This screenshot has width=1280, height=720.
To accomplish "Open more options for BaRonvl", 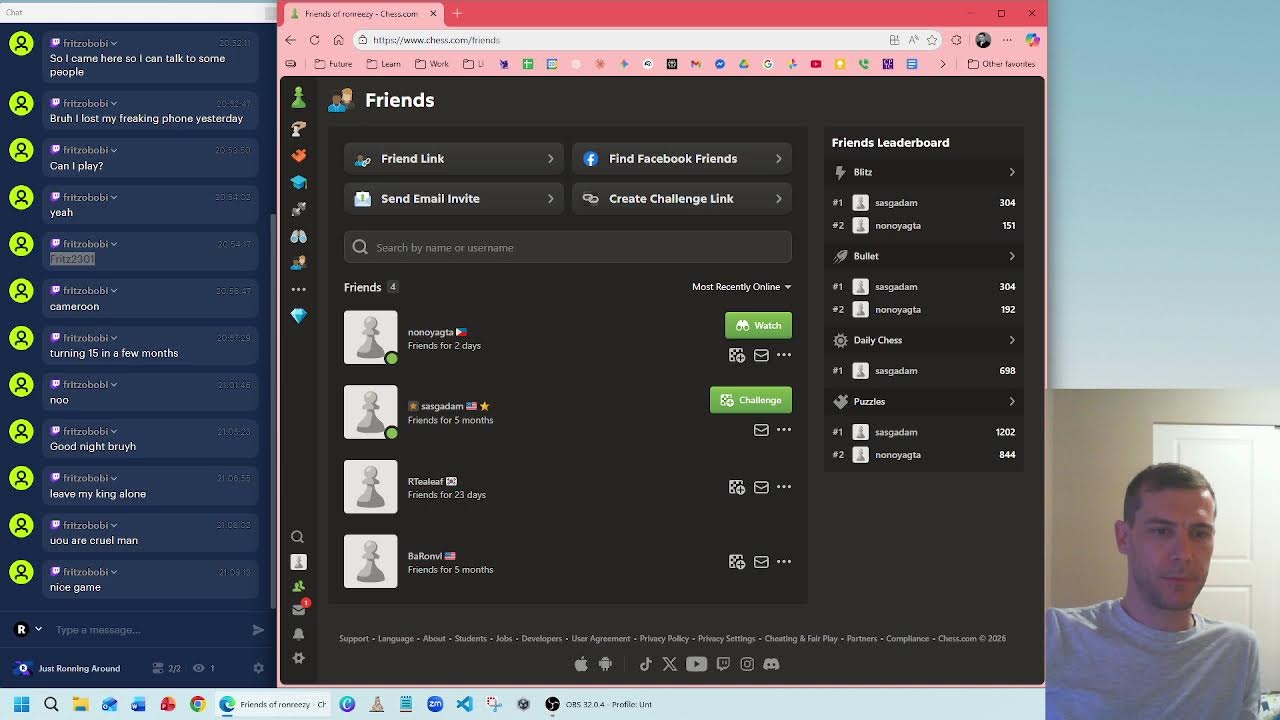I will [784, 562].
